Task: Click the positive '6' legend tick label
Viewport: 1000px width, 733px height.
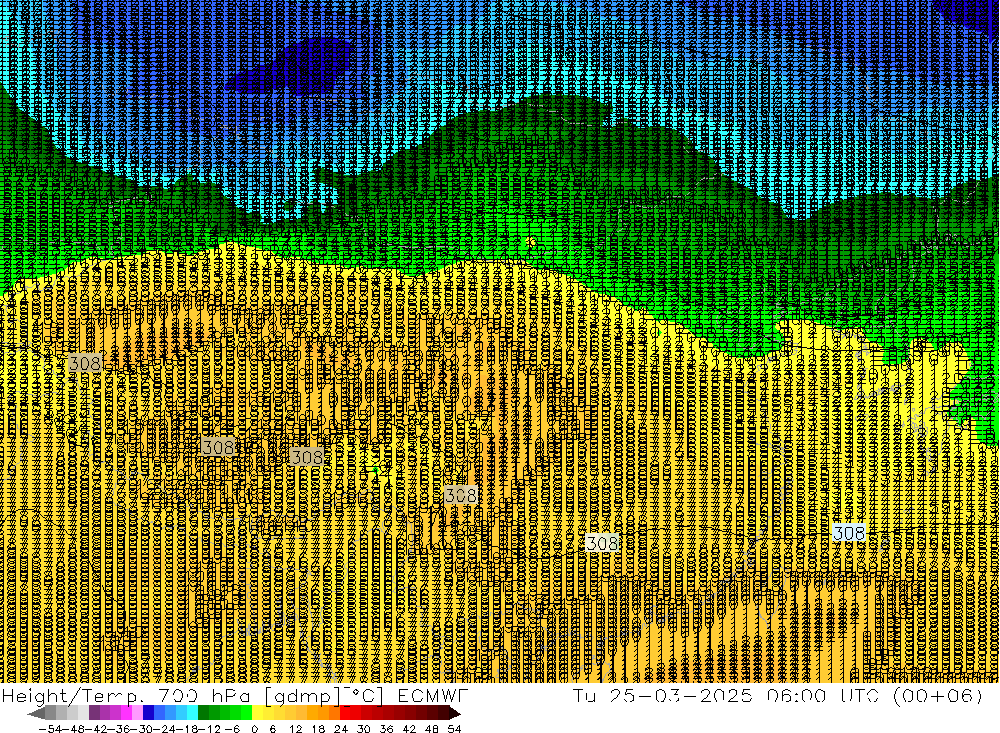Action: coord(272,729)
